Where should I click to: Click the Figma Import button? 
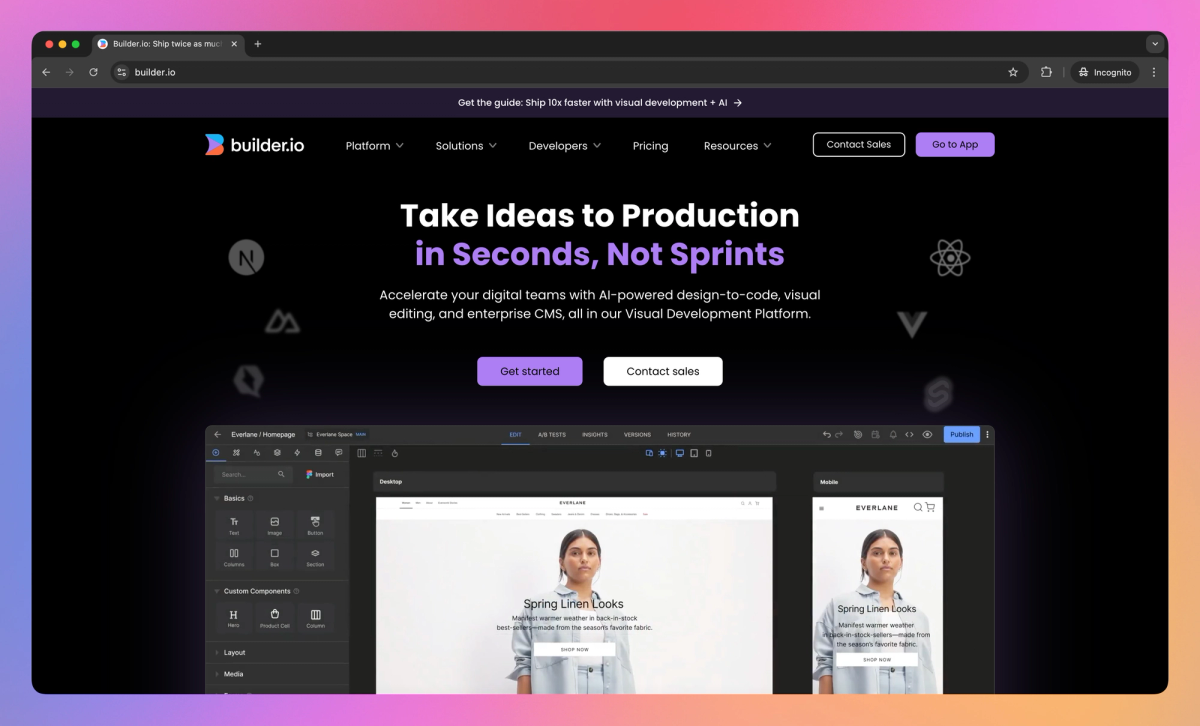(320, 474)
